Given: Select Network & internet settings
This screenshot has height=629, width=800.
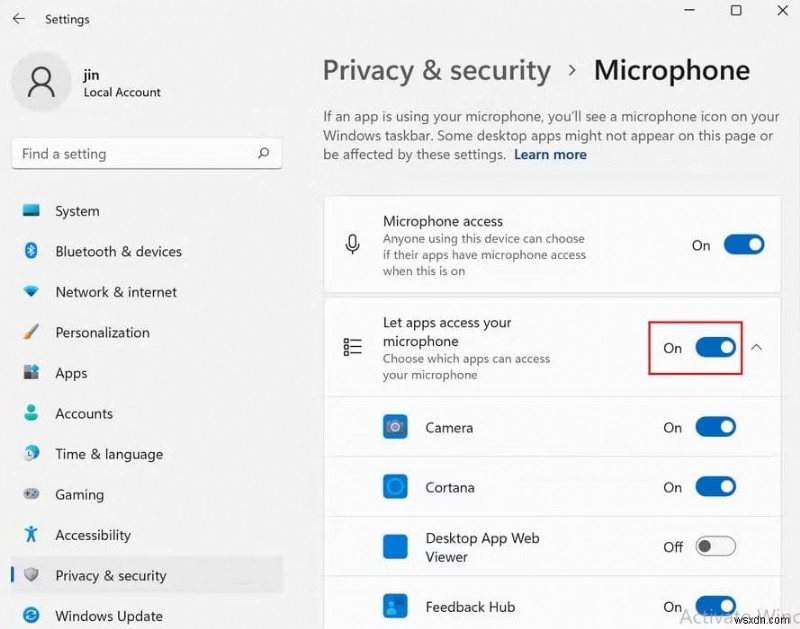Looking at the screenshot, I should click(x=102, y=292).
